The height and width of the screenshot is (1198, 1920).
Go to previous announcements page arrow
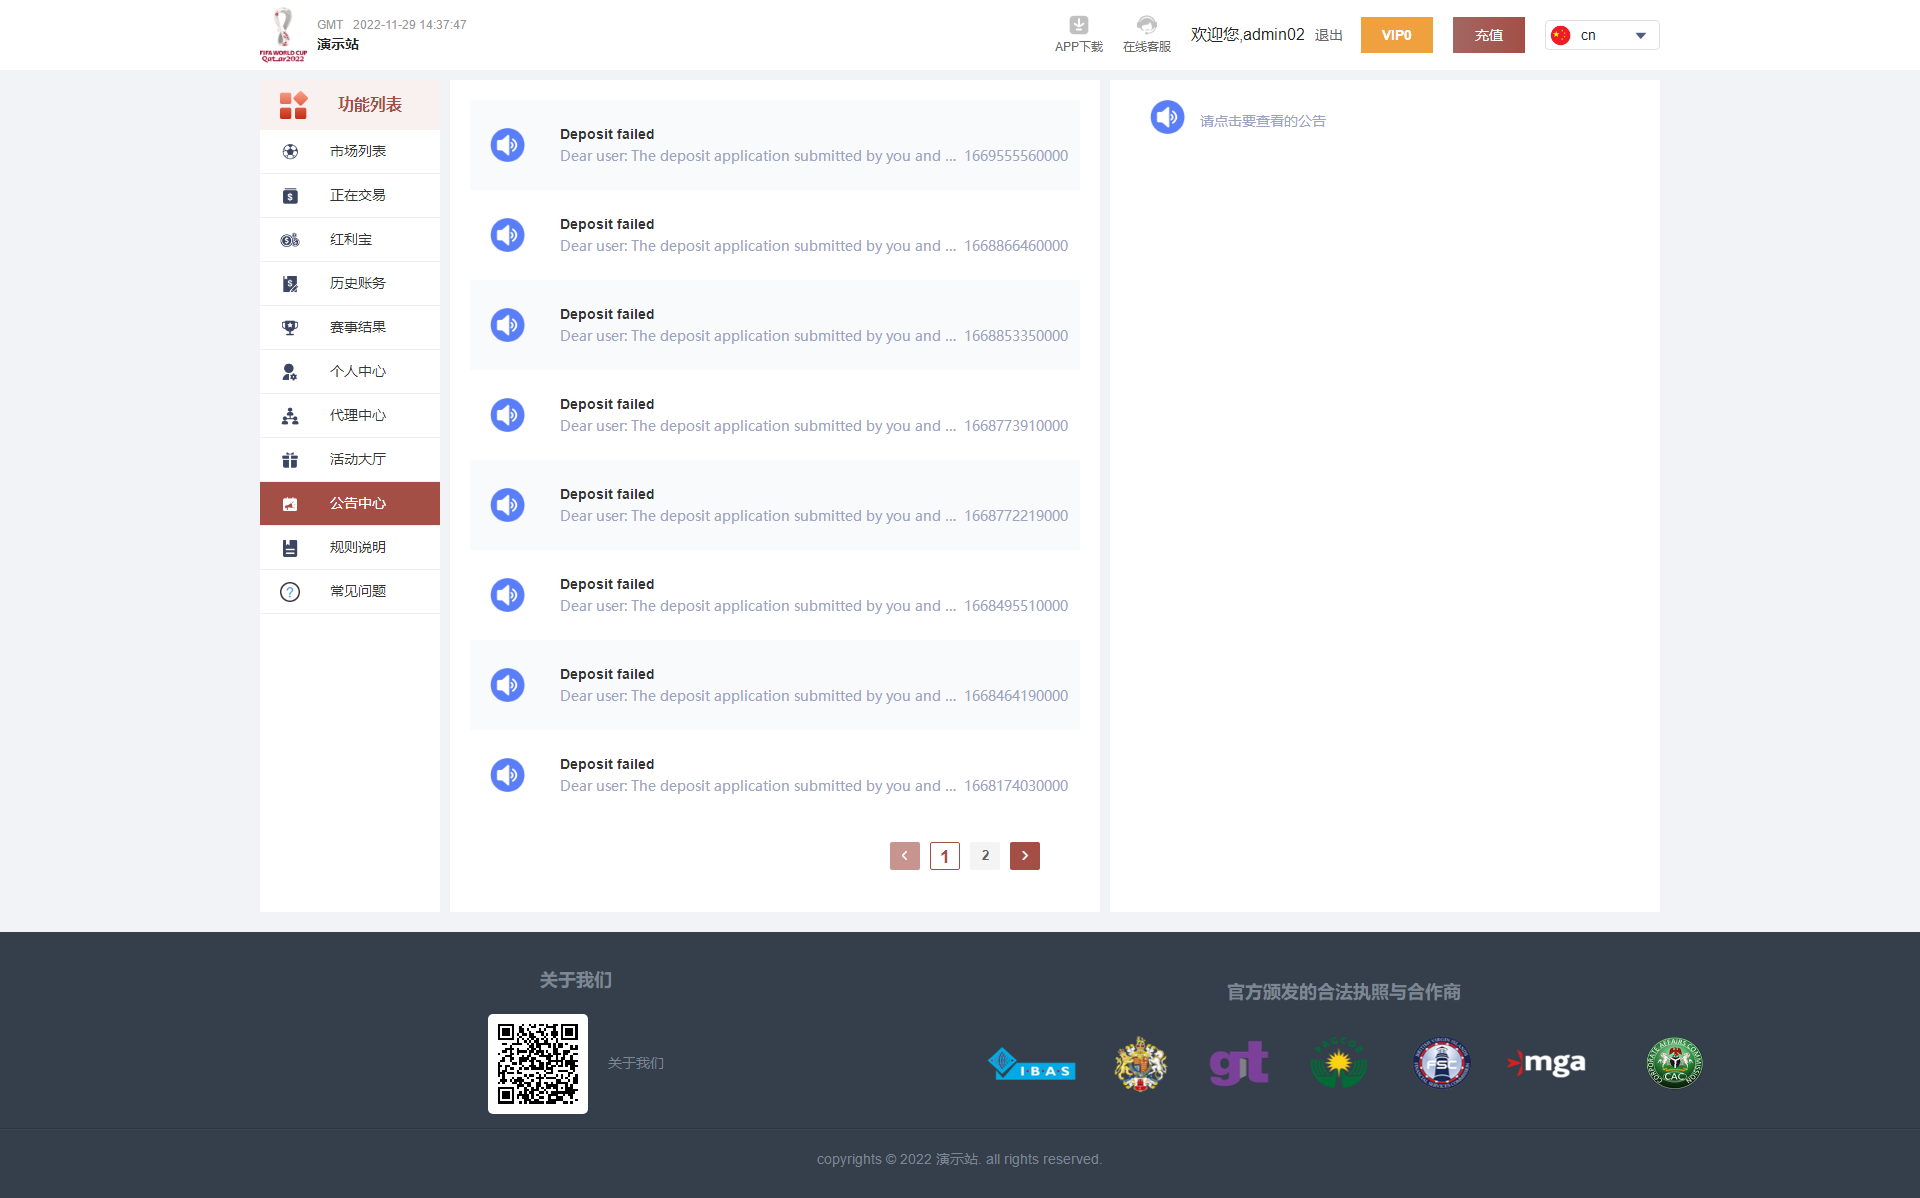pyautogui.click(x=904, y=856)
